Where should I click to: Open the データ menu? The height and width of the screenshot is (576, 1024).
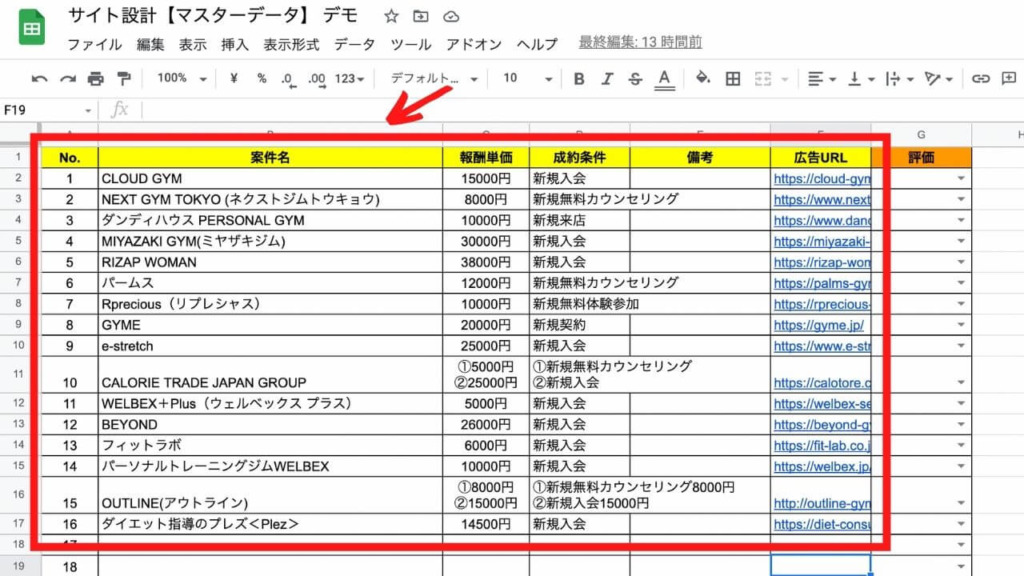click(x=355, y=44)
